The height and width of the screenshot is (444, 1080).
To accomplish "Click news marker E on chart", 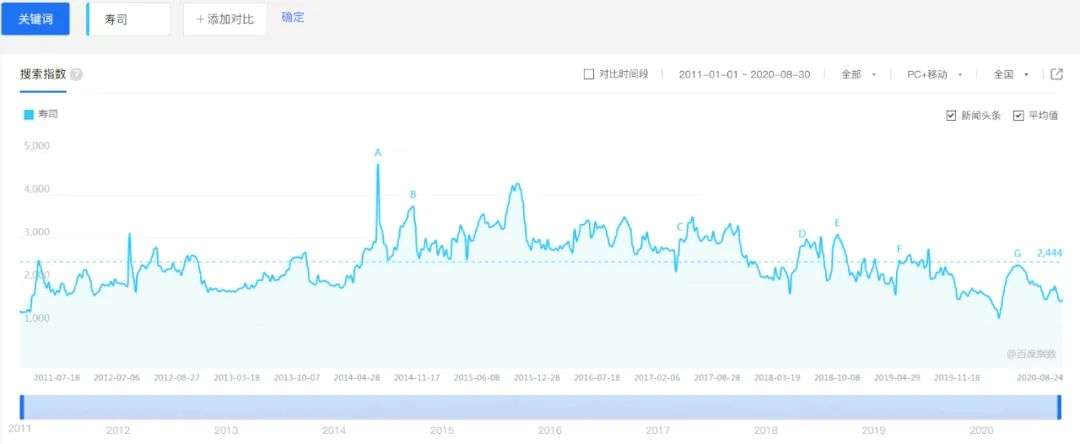I will click(x=837, y=222).
